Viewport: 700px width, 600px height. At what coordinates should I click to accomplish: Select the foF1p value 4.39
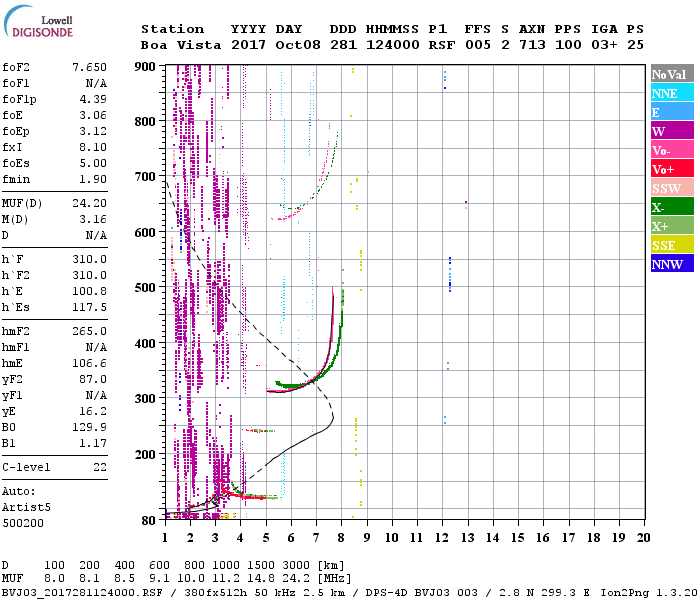coord(93,99)
